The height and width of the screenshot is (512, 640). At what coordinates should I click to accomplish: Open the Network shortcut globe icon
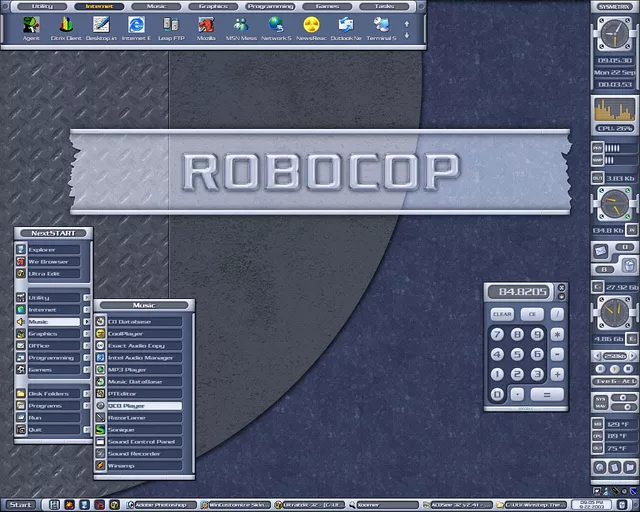point(276,25)
